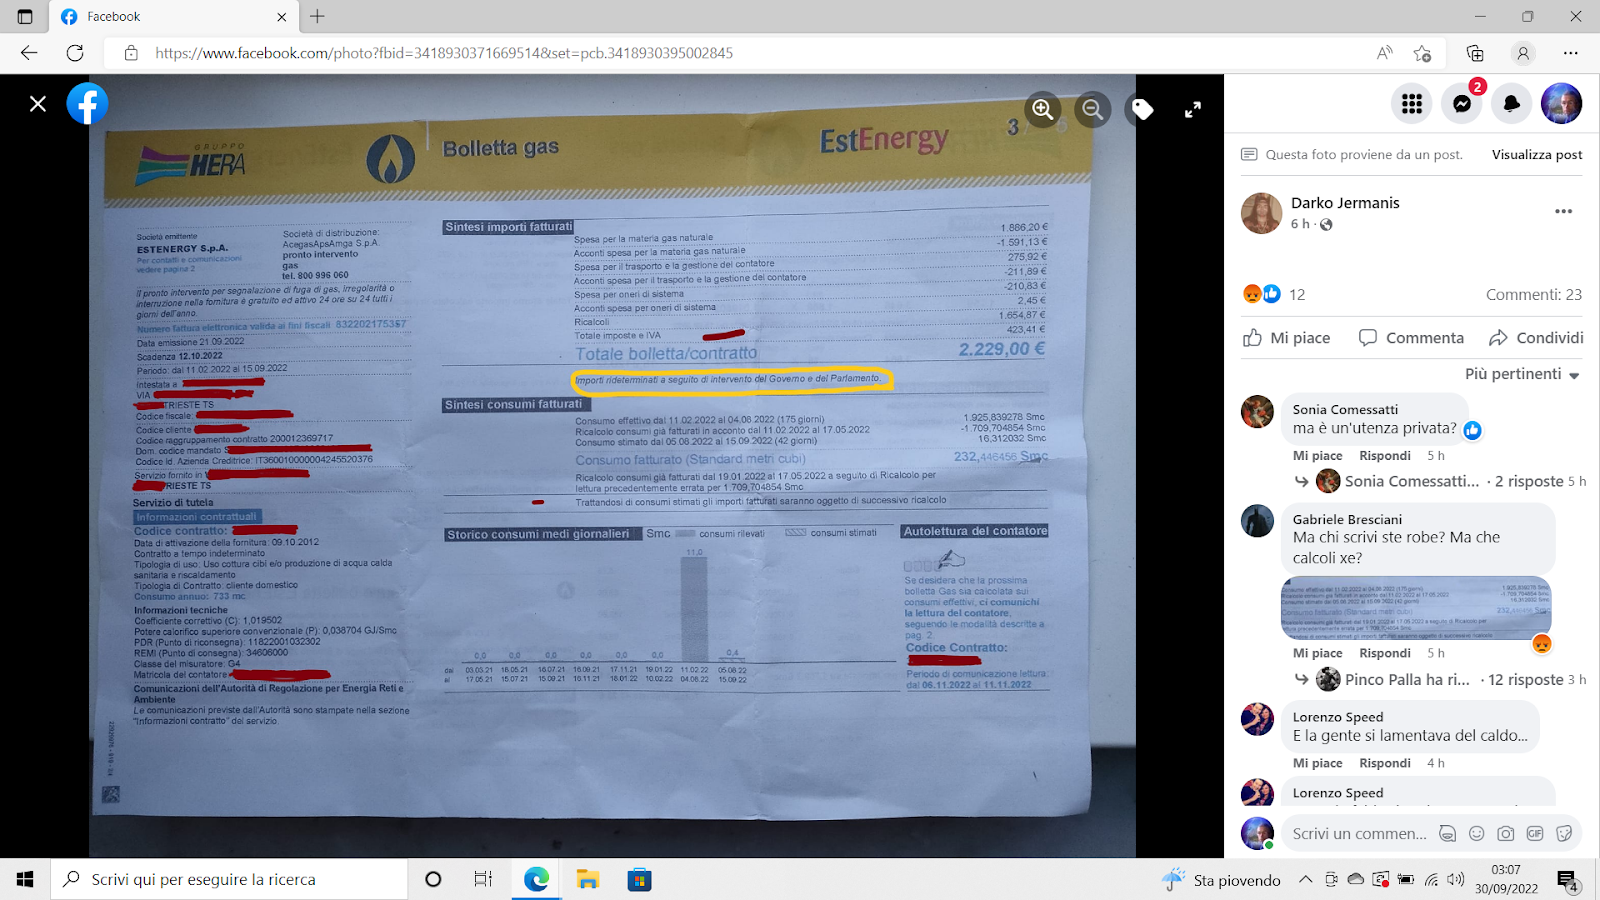Screen dimensions: 1600x900
Task: Open Task View on taskbar
Action: pos(483,879)
